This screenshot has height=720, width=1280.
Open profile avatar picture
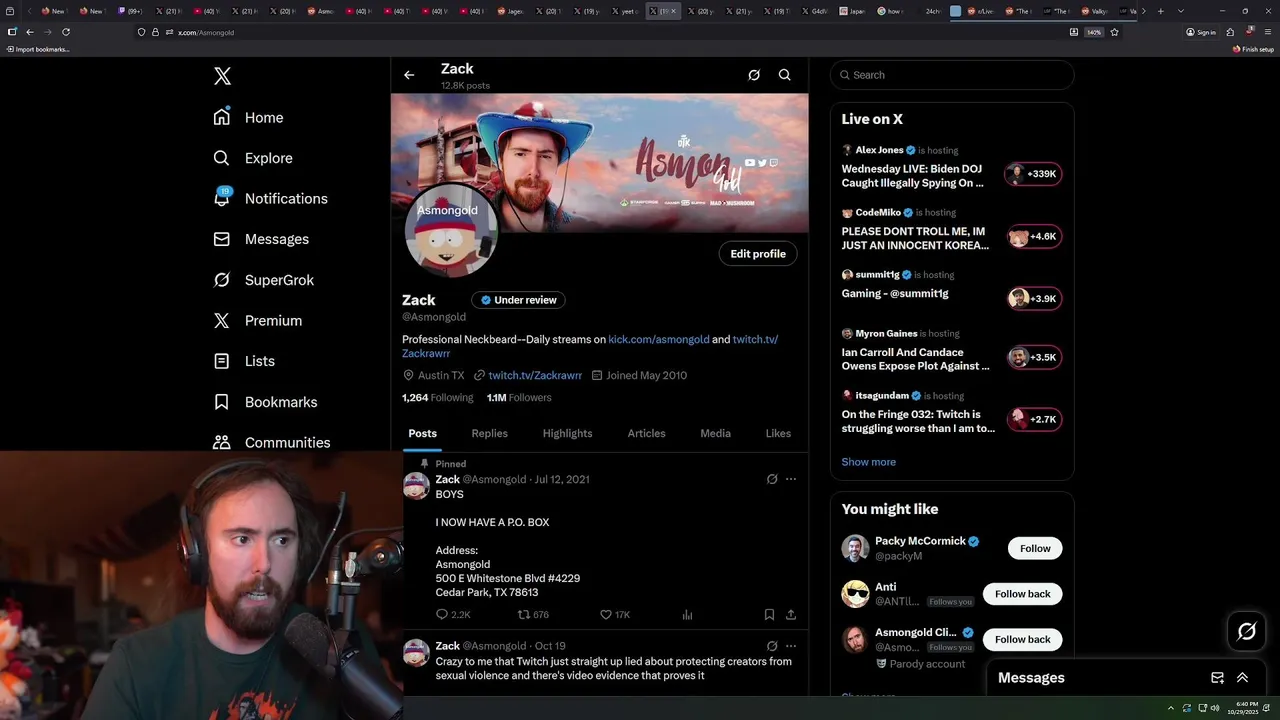(451, 231)
